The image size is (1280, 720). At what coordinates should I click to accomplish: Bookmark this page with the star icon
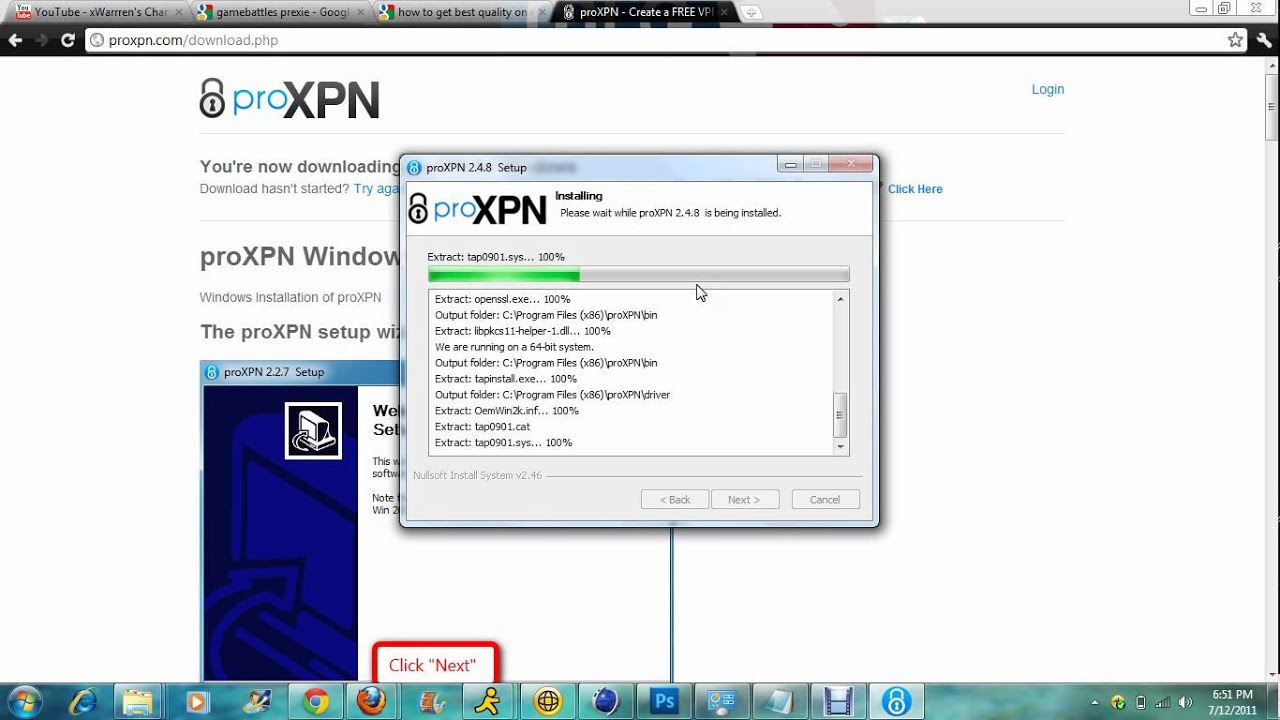(x=1235, y=40)
